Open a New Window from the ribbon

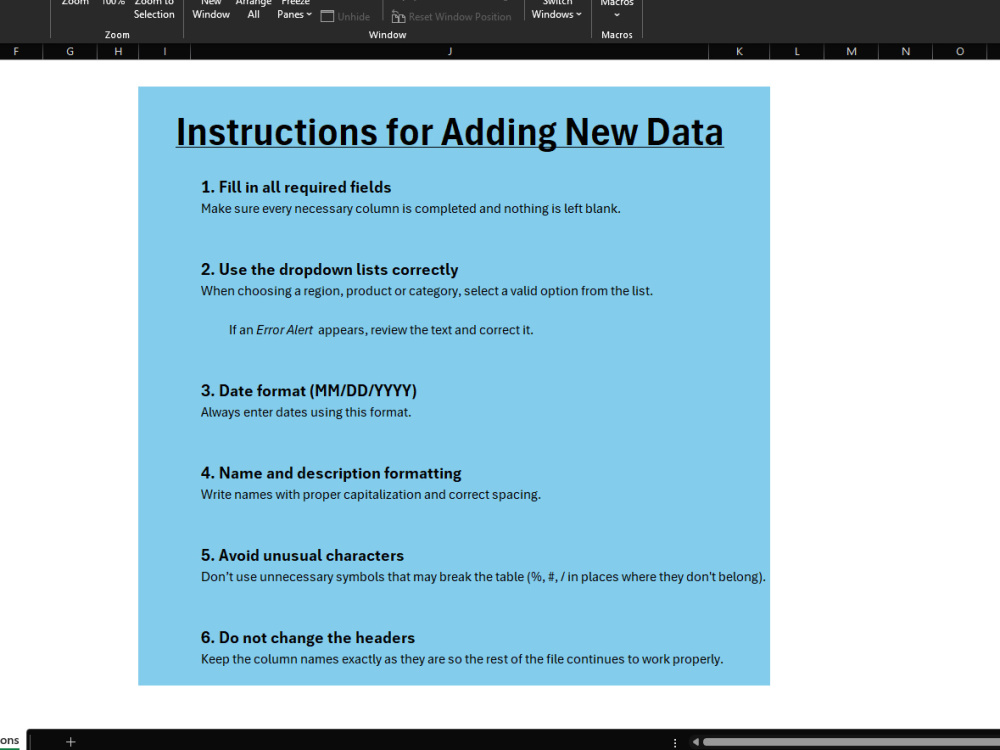pyautogui.click(x=211, y=10)
